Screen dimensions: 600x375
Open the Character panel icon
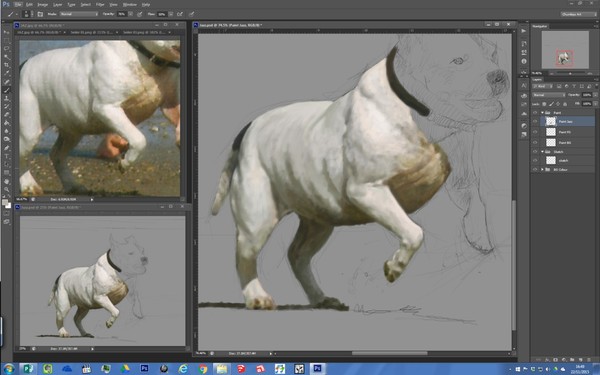pyautogui.click(x=524, y=86)
